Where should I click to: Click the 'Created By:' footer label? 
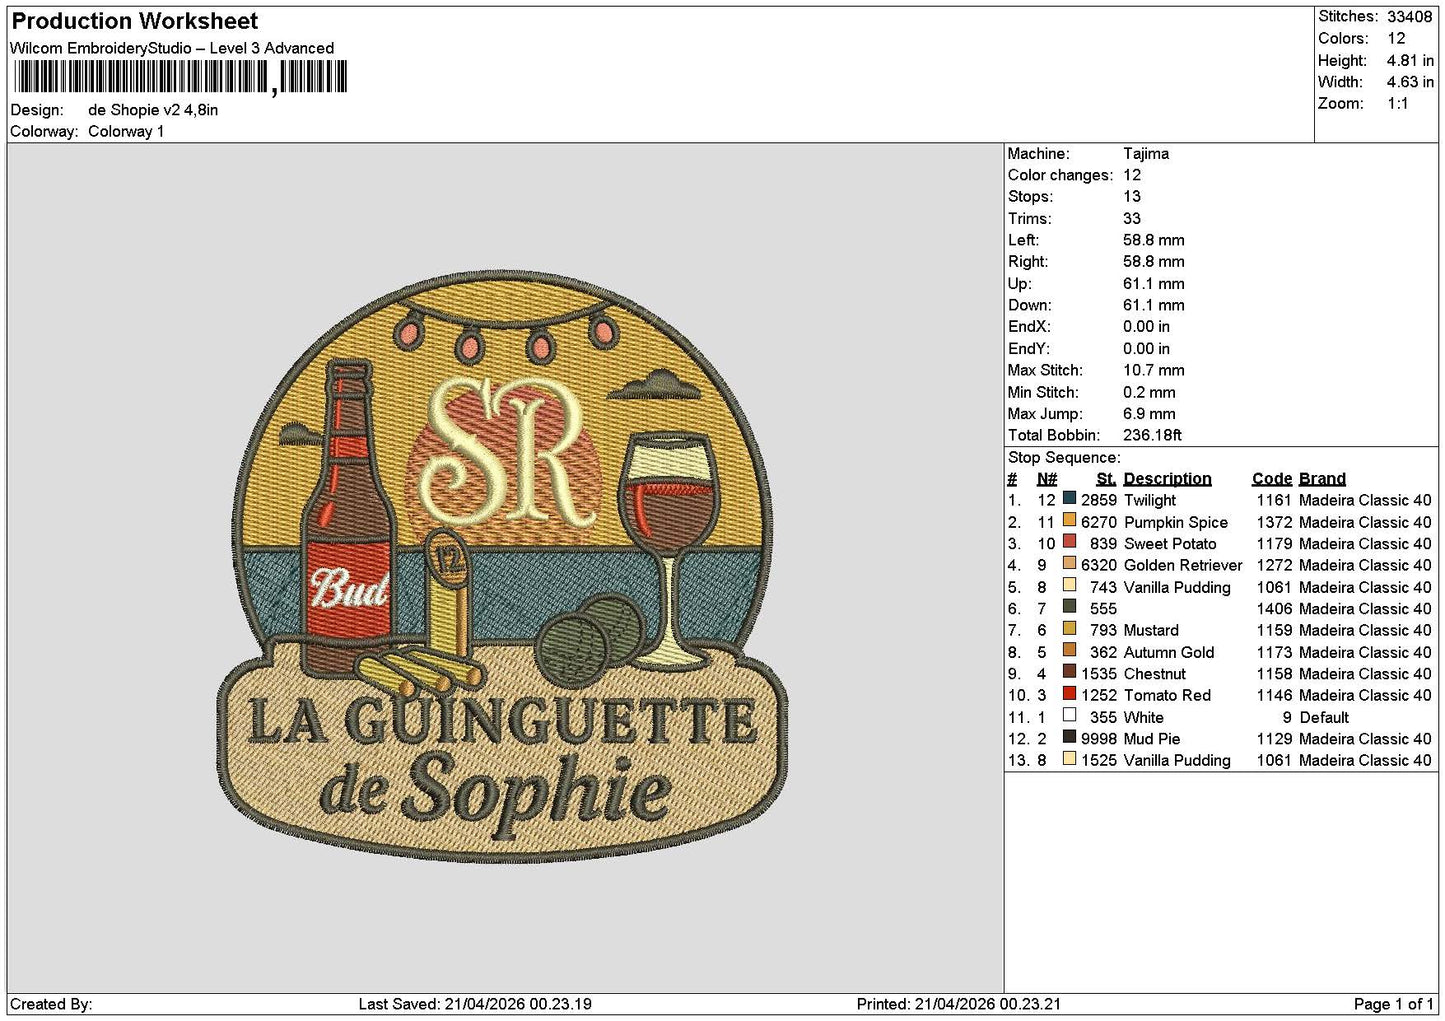pos(51,1004)
